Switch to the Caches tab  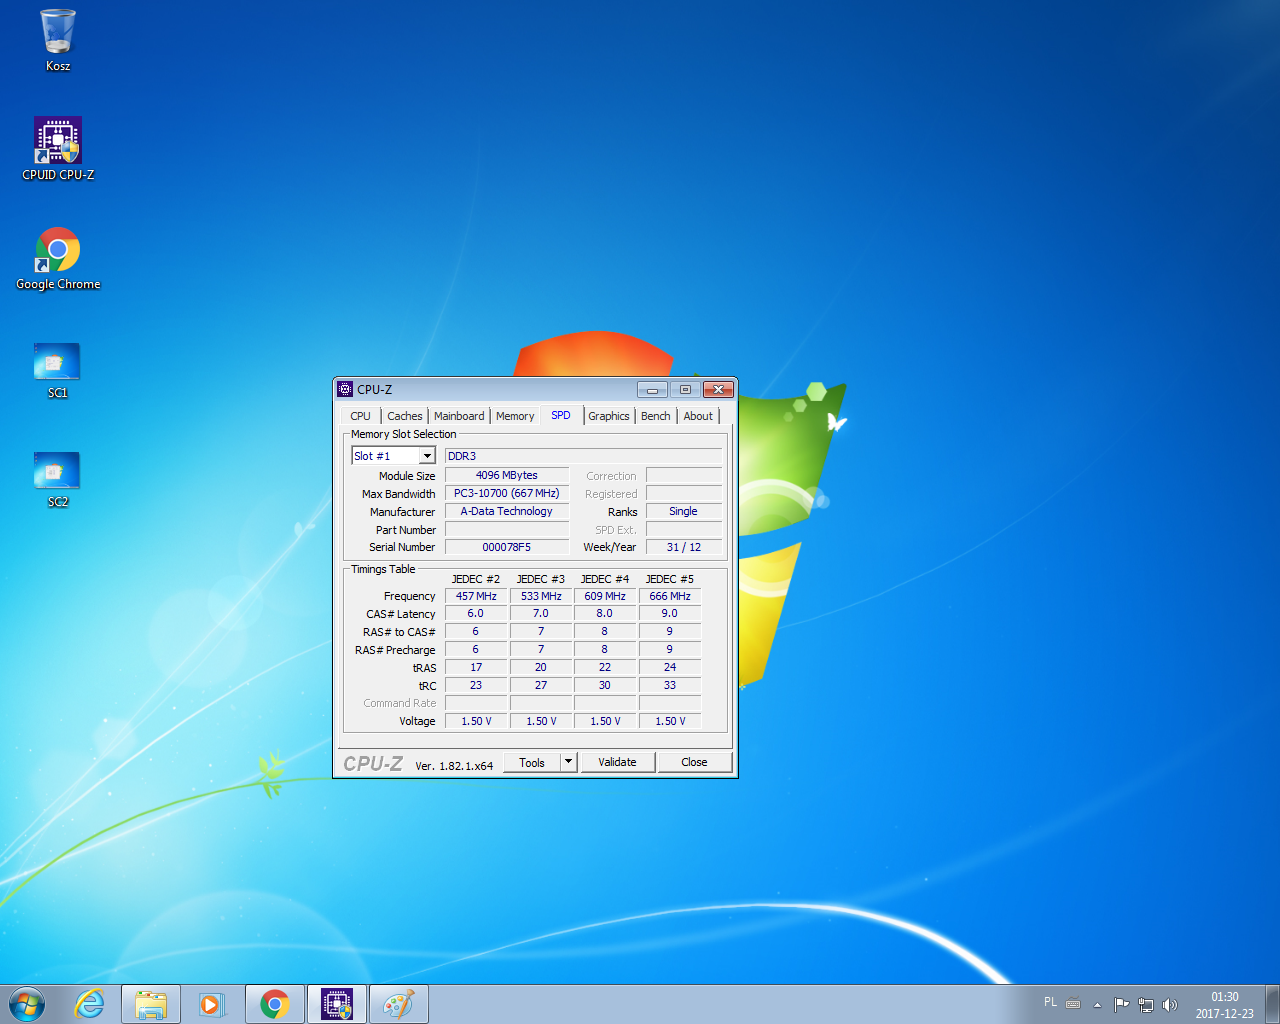(405, 416)
